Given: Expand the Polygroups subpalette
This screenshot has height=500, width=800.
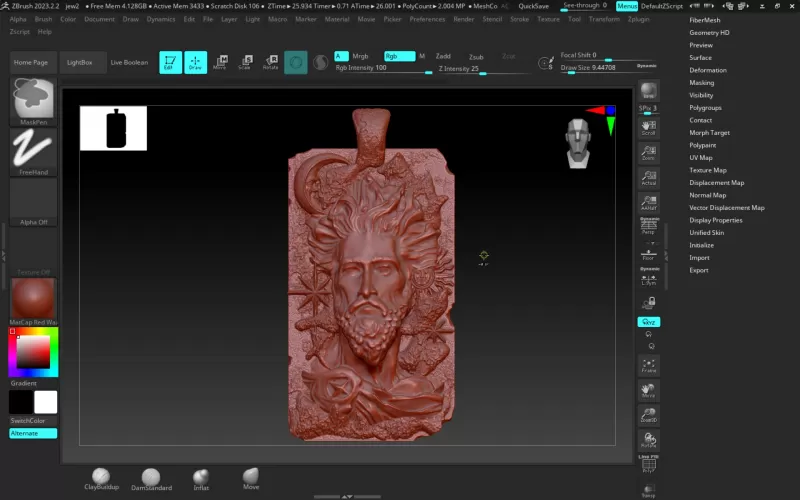Looking at the screenshot, I should click(705, 108).
